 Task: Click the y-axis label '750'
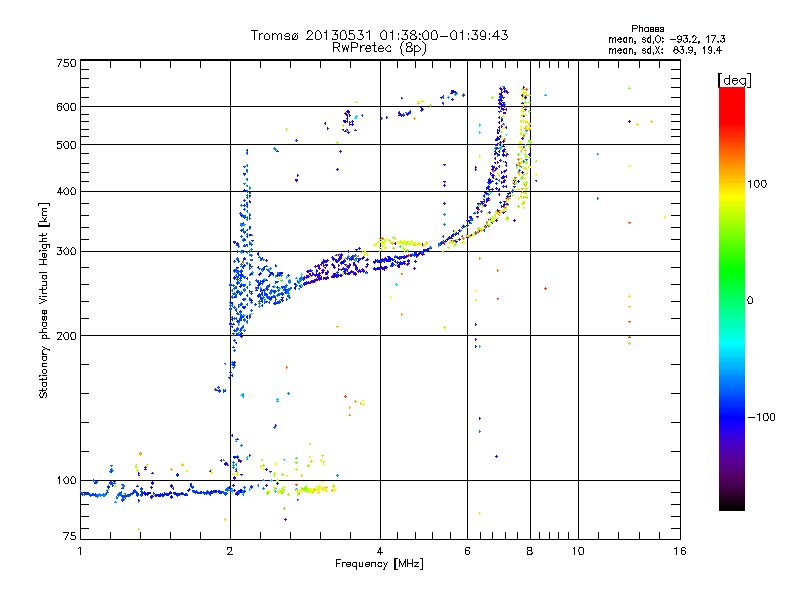(66, 63)
